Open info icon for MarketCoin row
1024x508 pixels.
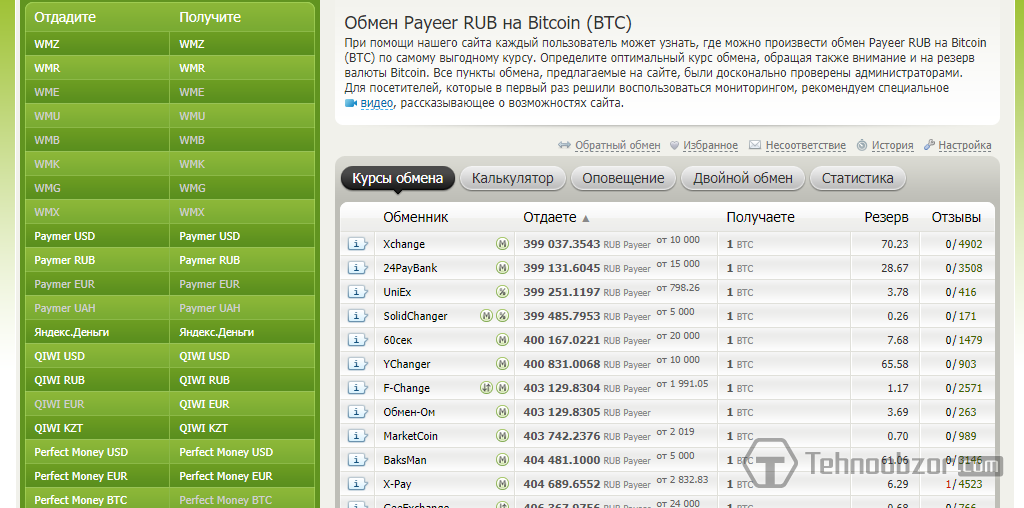click(357, 436)
